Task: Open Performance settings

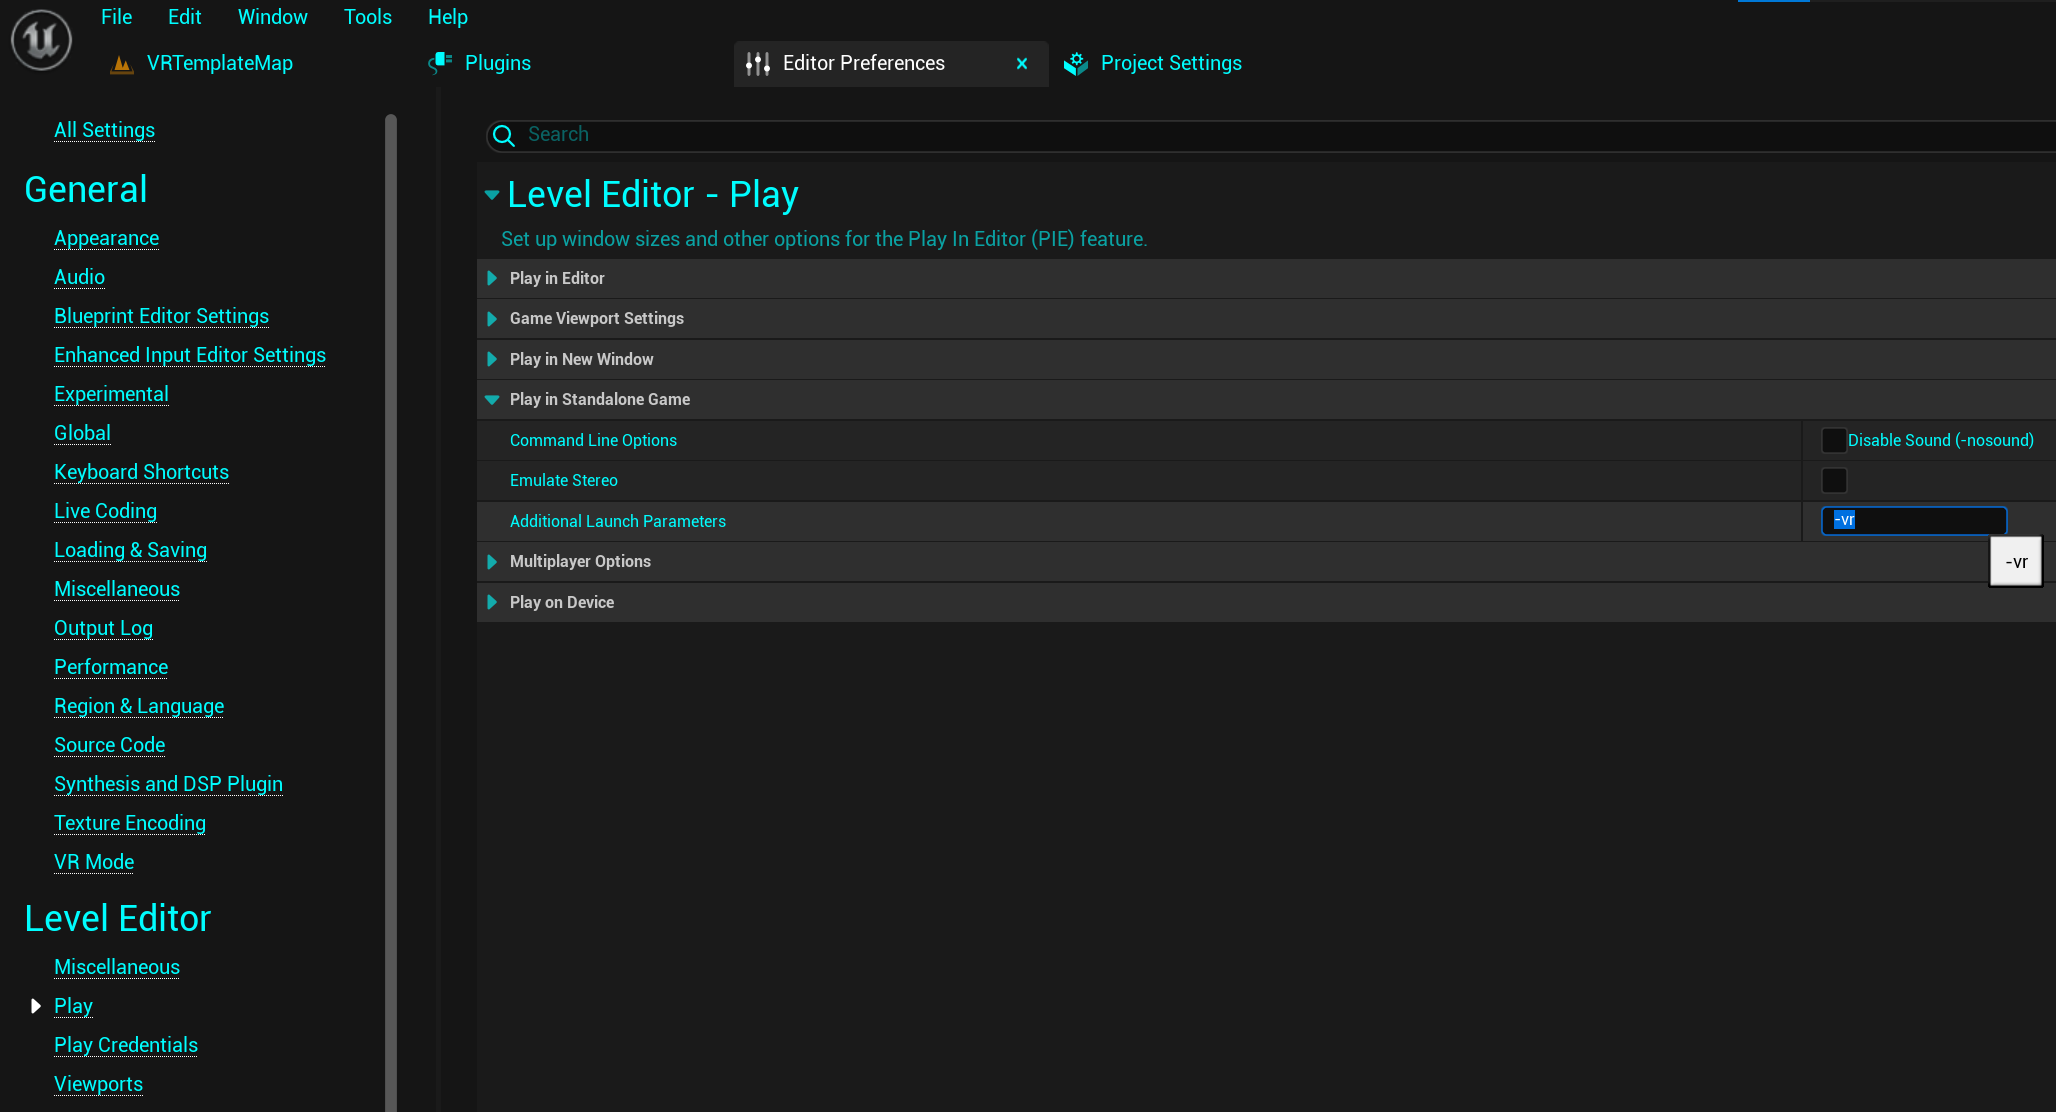Action: pyautogui.click(x=111, y=667)
